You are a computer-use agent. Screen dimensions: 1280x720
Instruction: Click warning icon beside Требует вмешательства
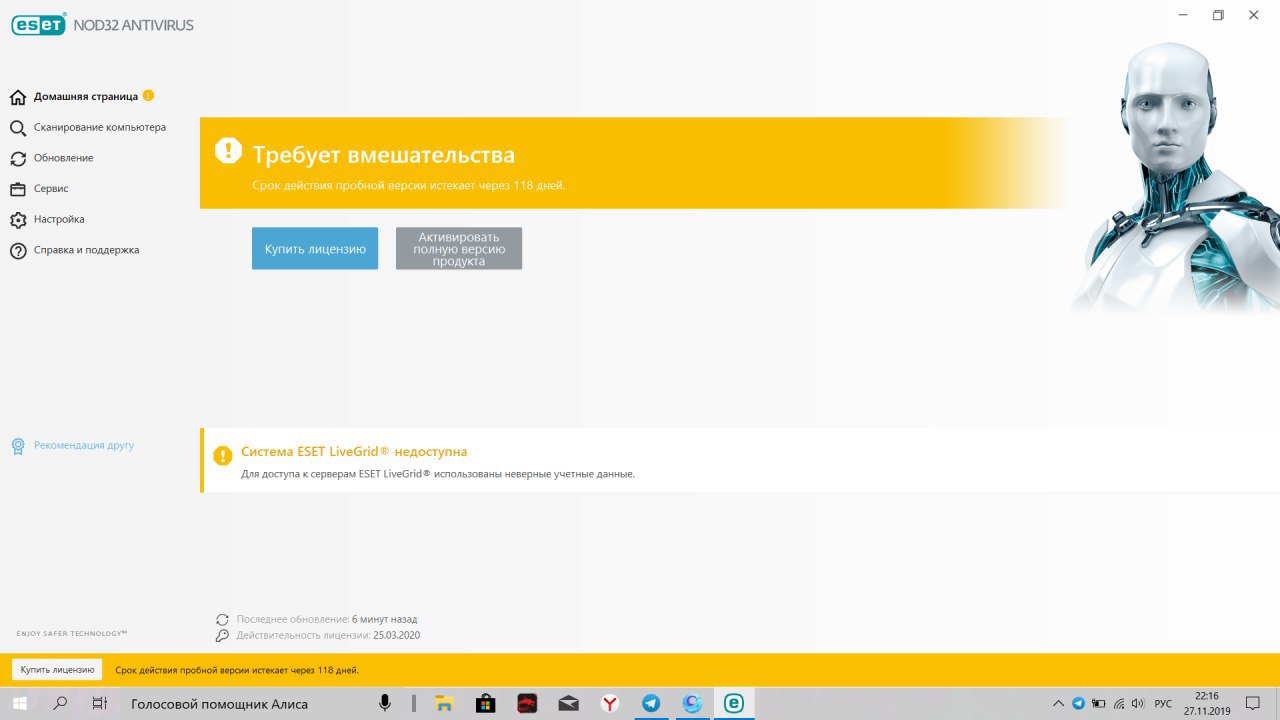tap(228, 151)
